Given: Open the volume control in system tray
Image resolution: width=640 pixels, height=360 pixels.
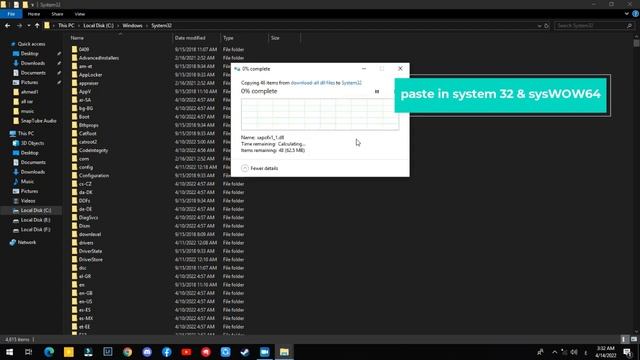Looking at the screenshot, I should click(574, 352).
